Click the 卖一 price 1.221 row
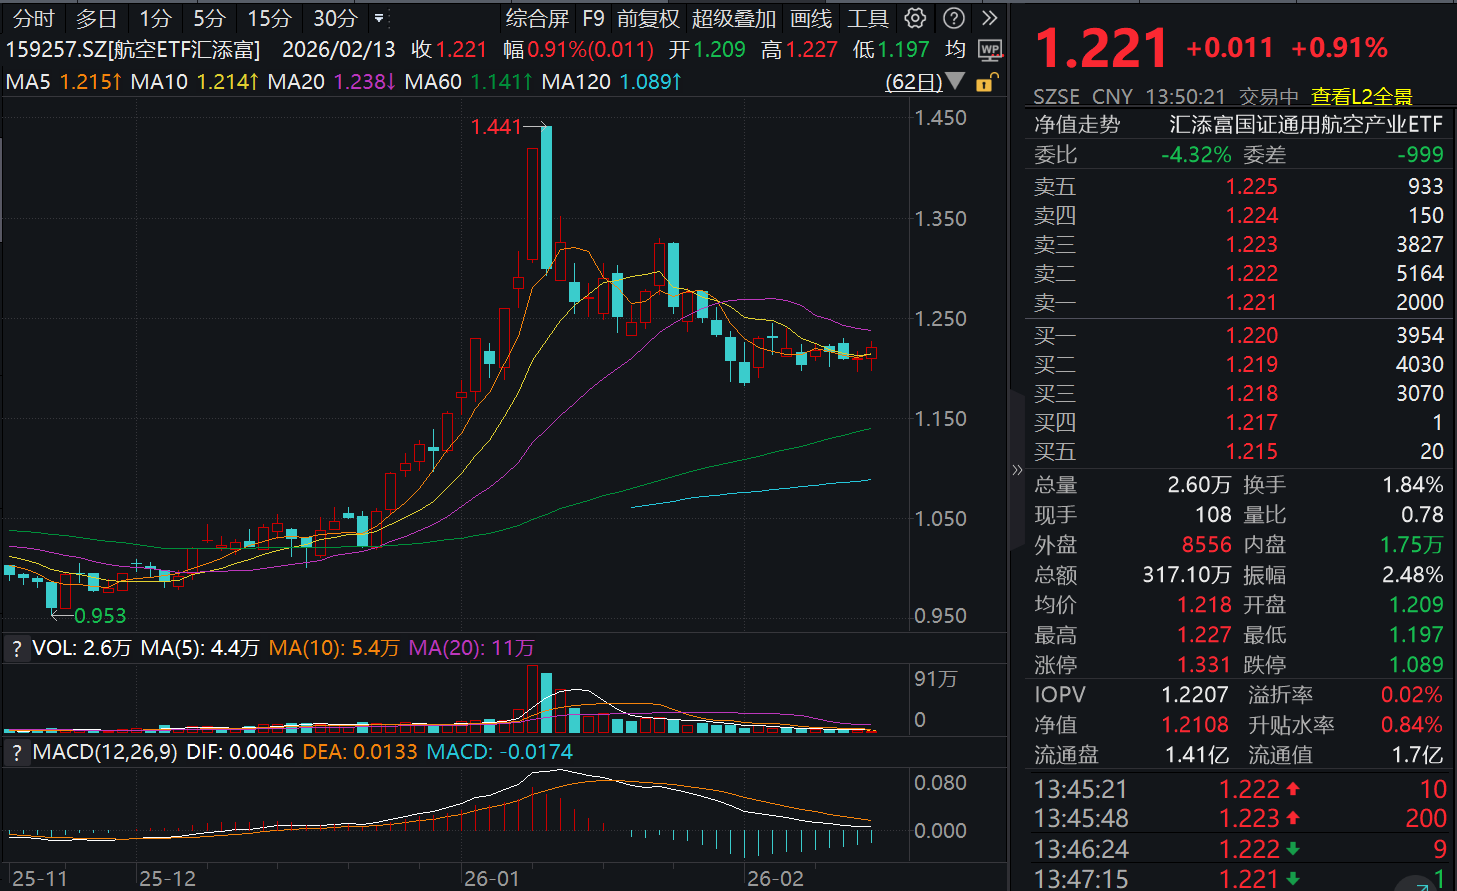The width and height of the screenshot is (1457, 891). tap(1250, 302)
